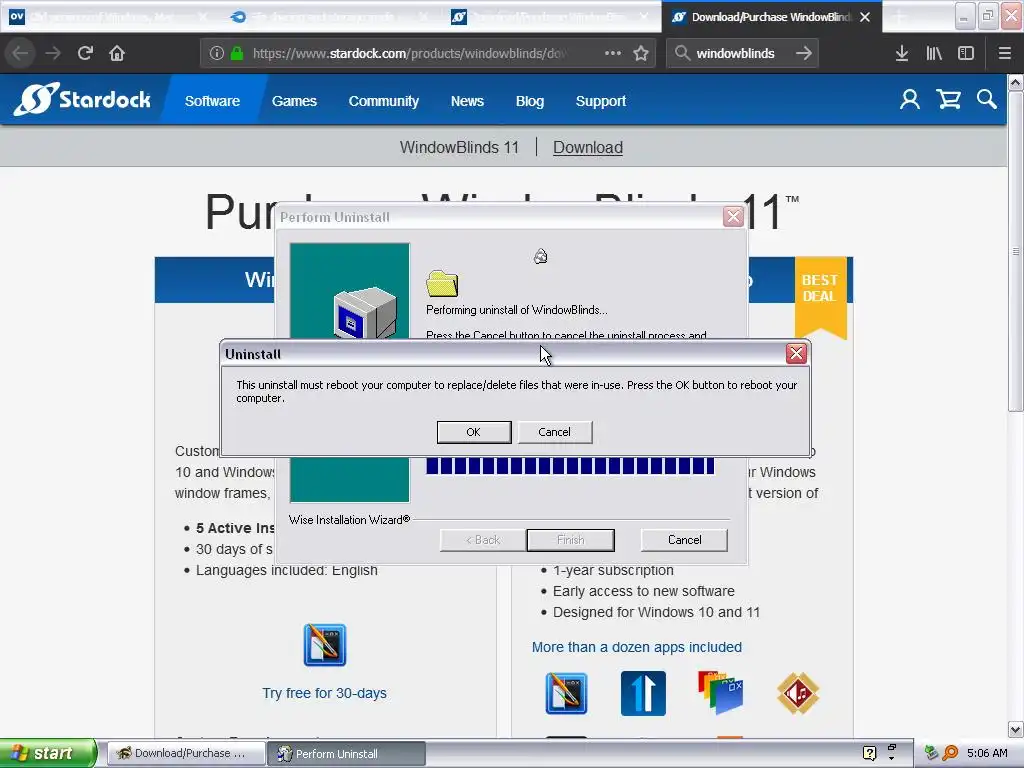Click the magnifier system tray icon
This screenshot has width=1024, height=768.
pyautogui.click(x=950, y=753)
